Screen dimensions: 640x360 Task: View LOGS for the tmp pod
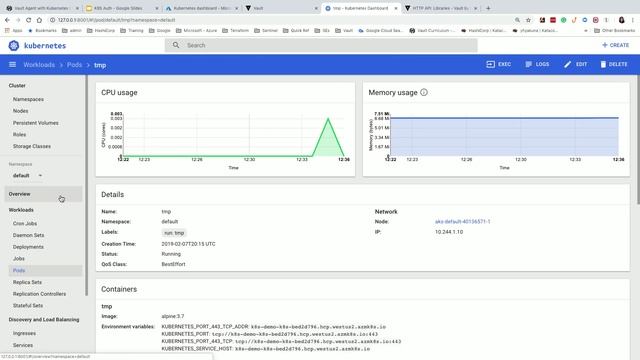tap(537, 64)
